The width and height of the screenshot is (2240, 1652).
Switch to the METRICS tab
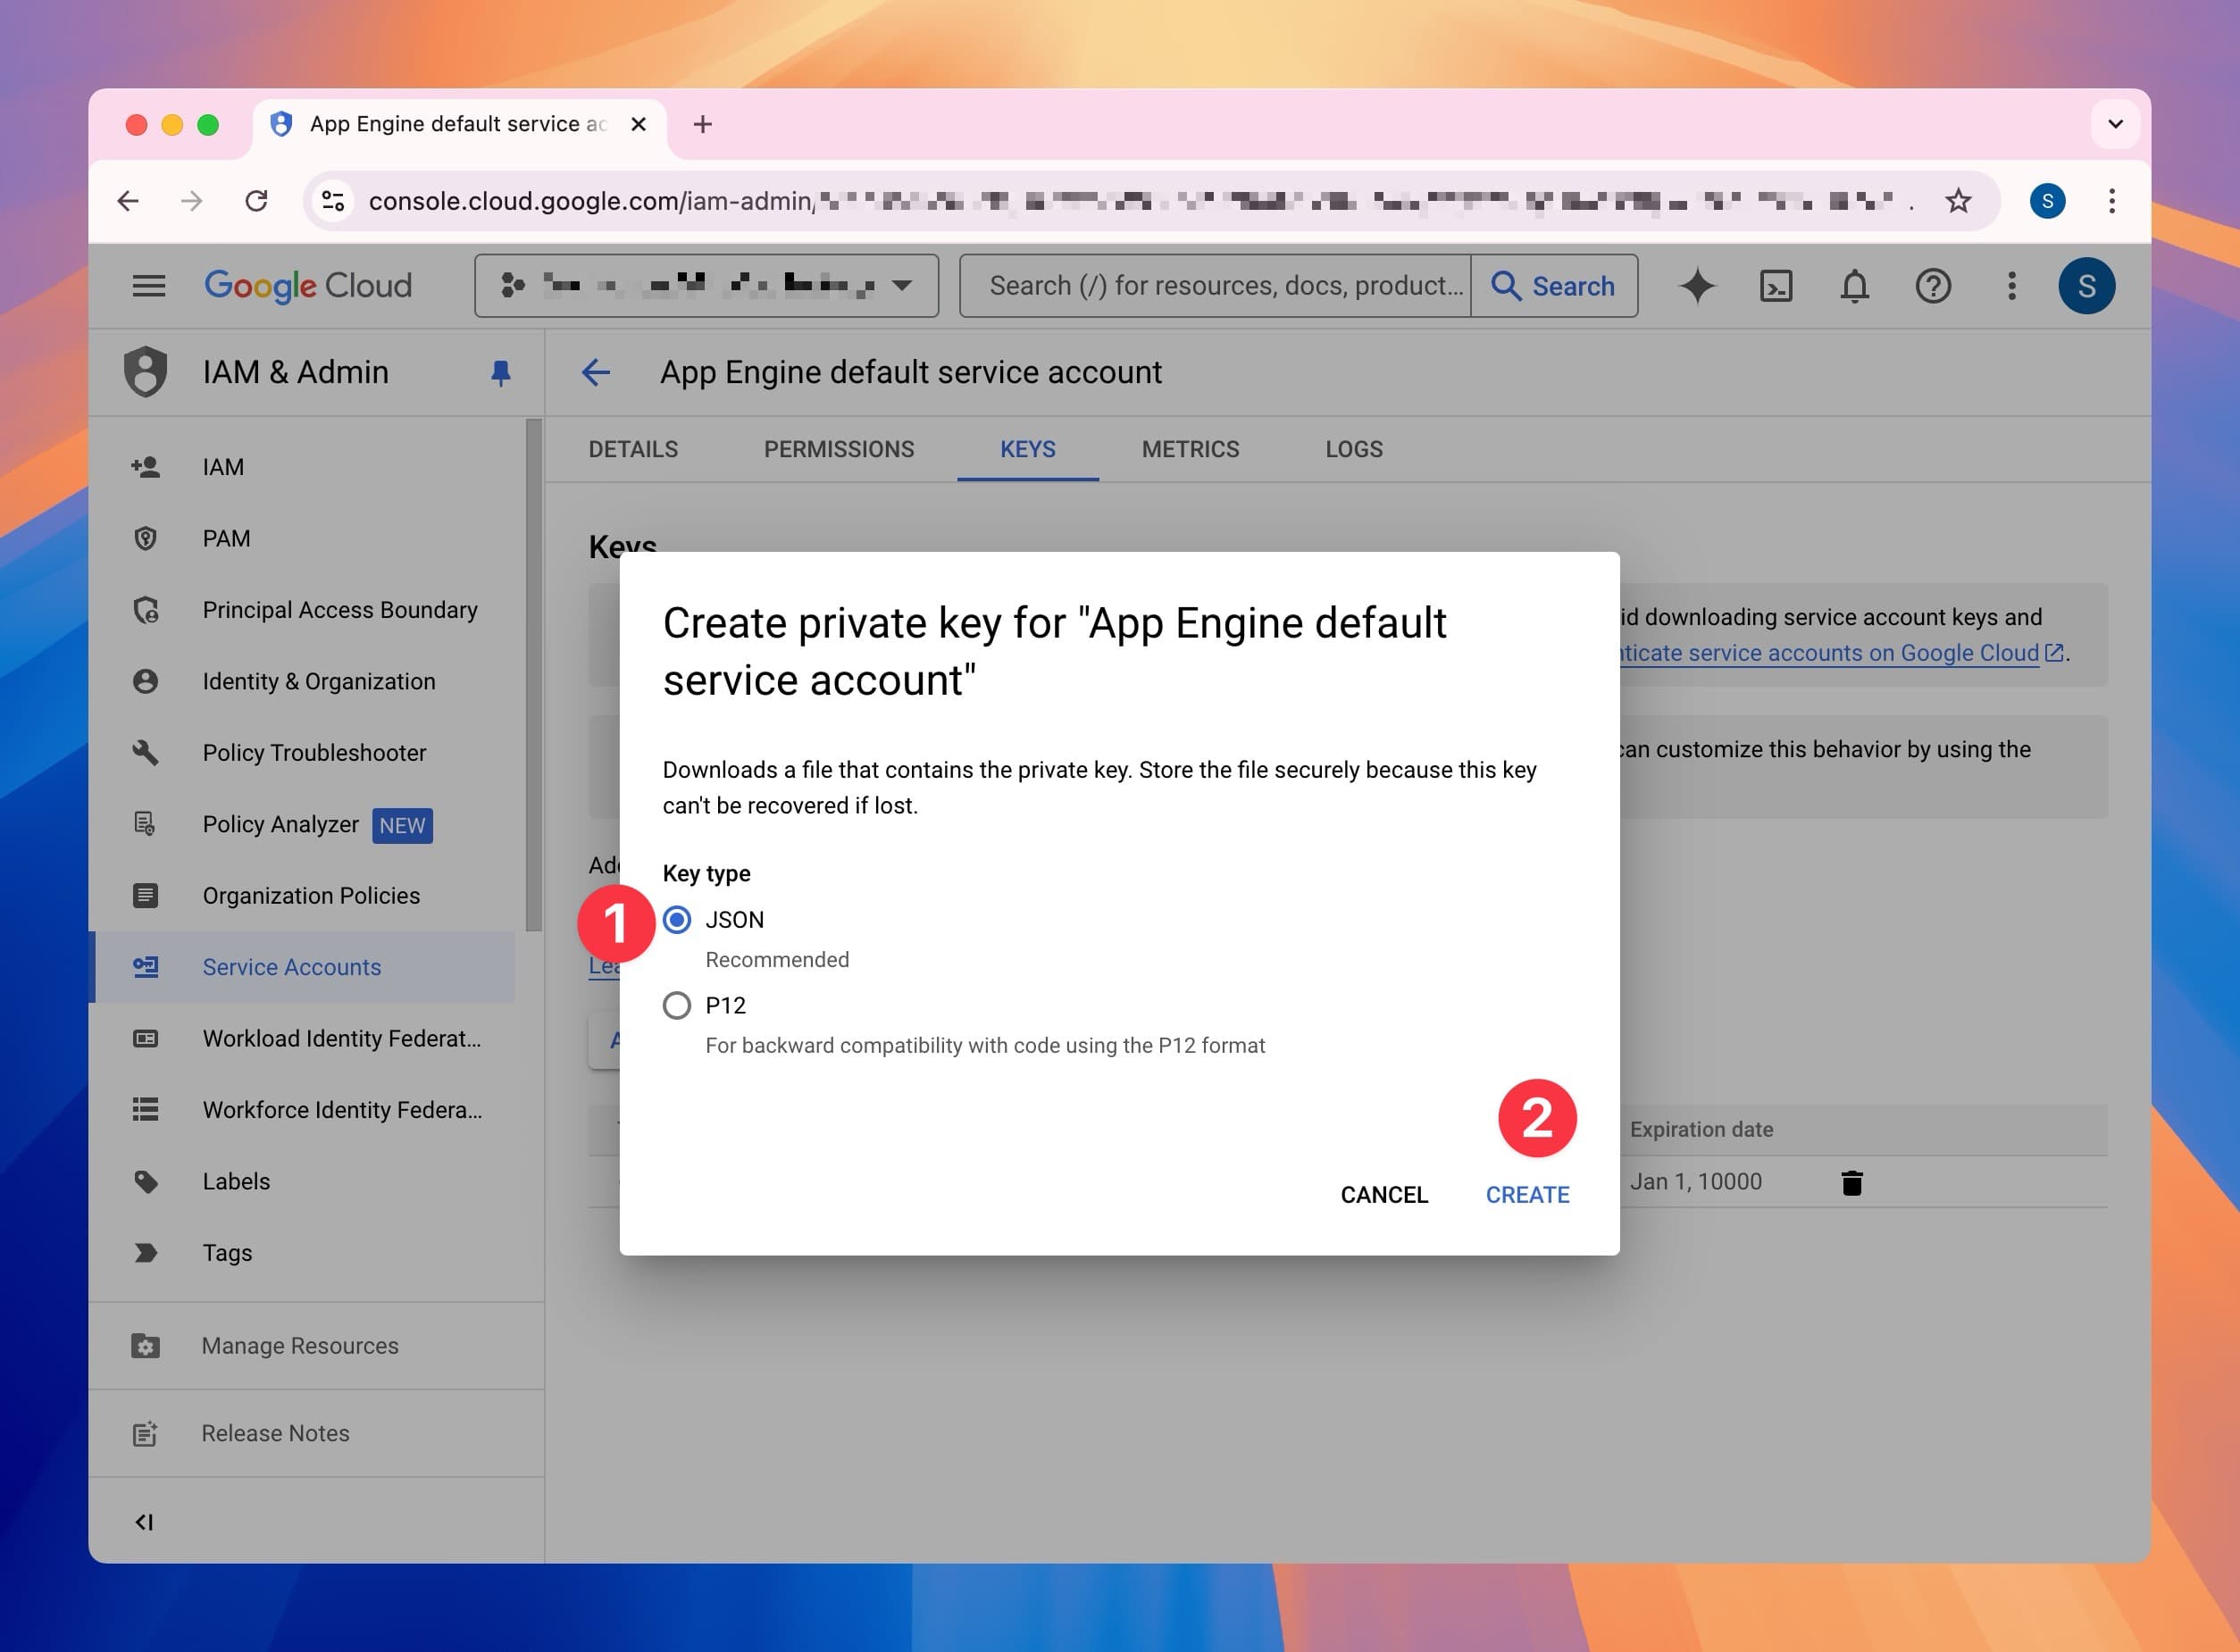(x=1190, y=449)
